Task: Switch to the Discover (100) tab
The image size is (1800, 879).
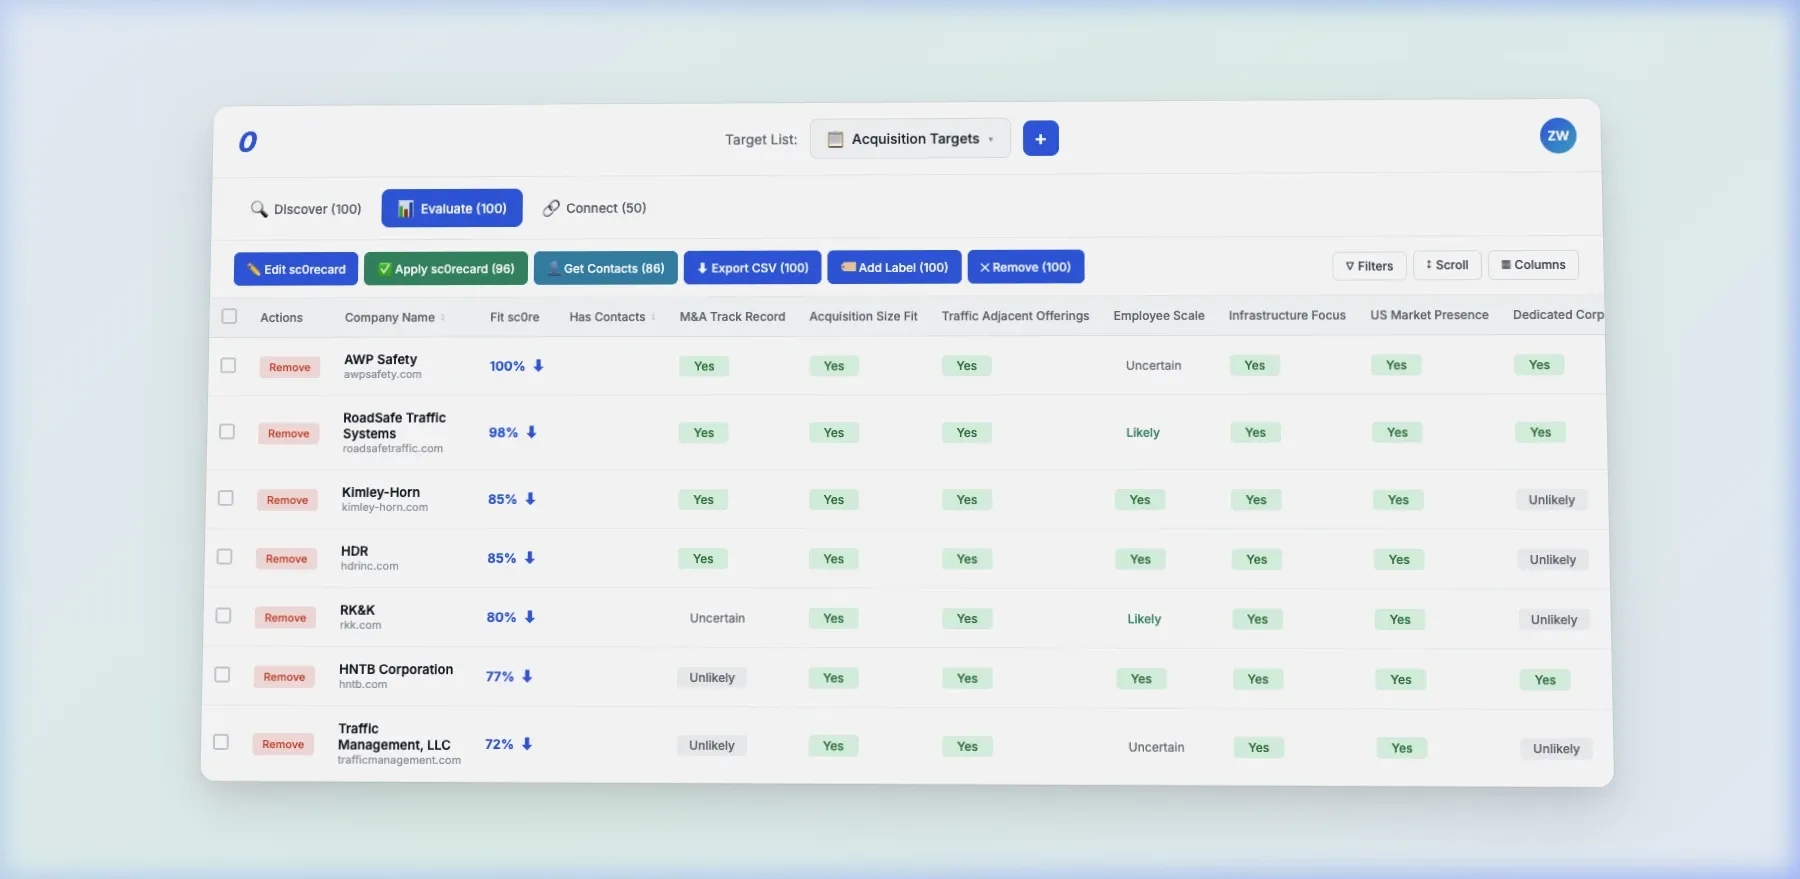Action: pos(306,209)
